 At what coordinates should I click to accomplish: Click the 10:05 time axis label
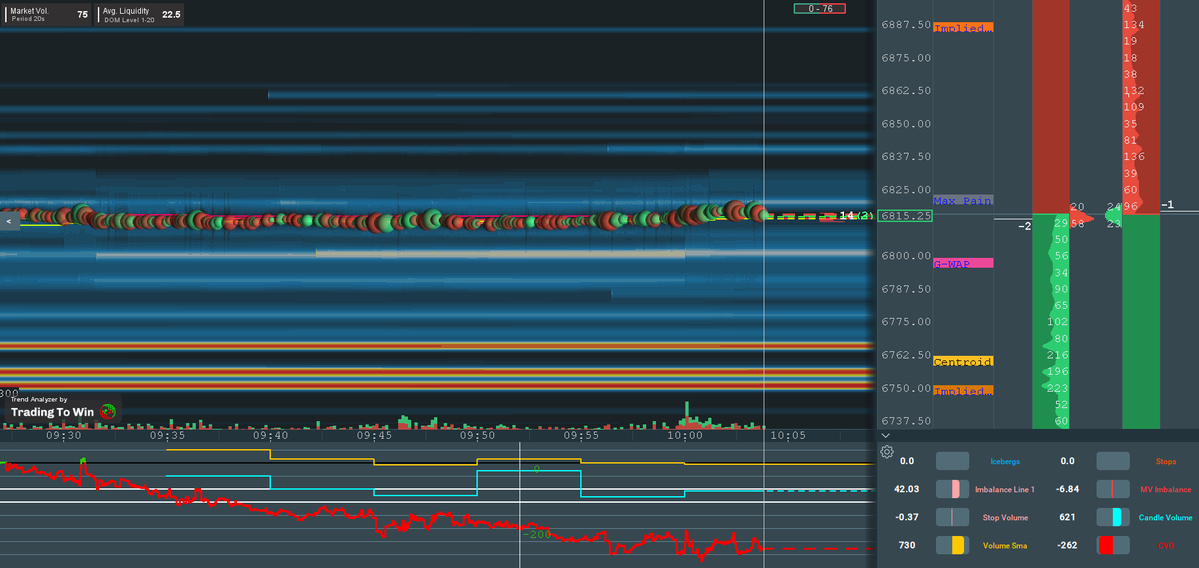coord(788,435)
